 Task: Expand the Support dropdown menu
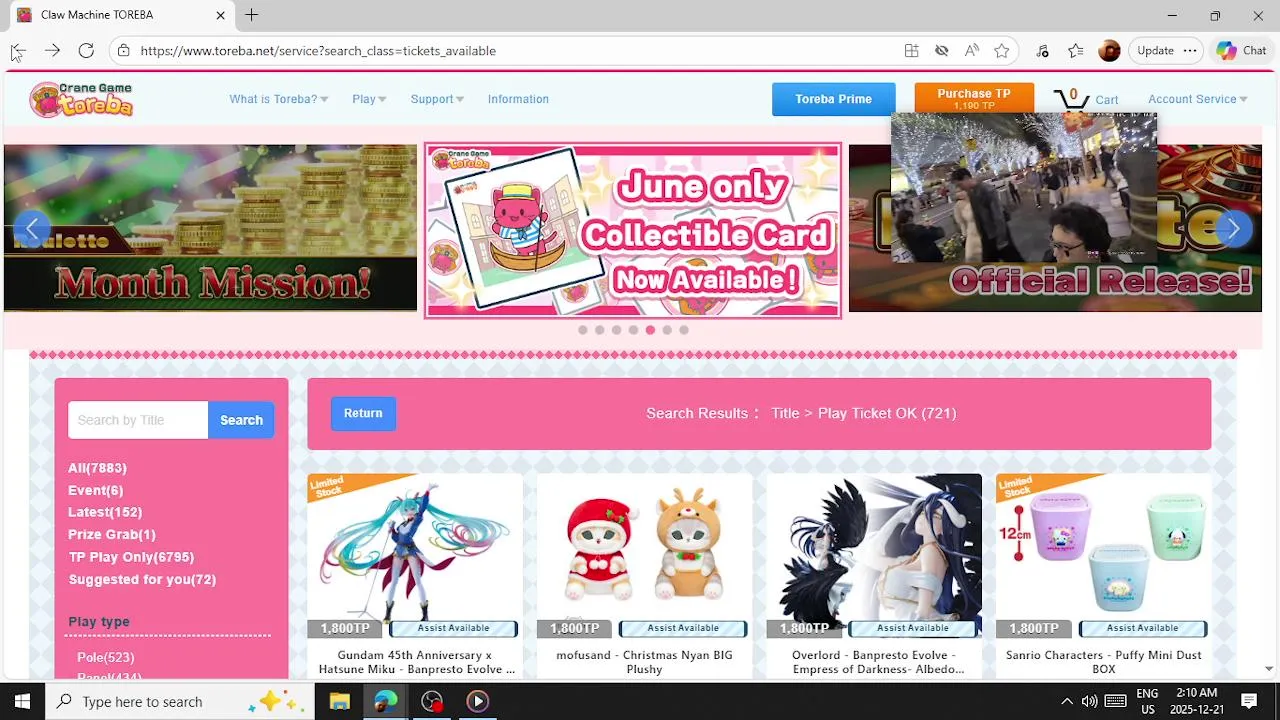point(437,99)
